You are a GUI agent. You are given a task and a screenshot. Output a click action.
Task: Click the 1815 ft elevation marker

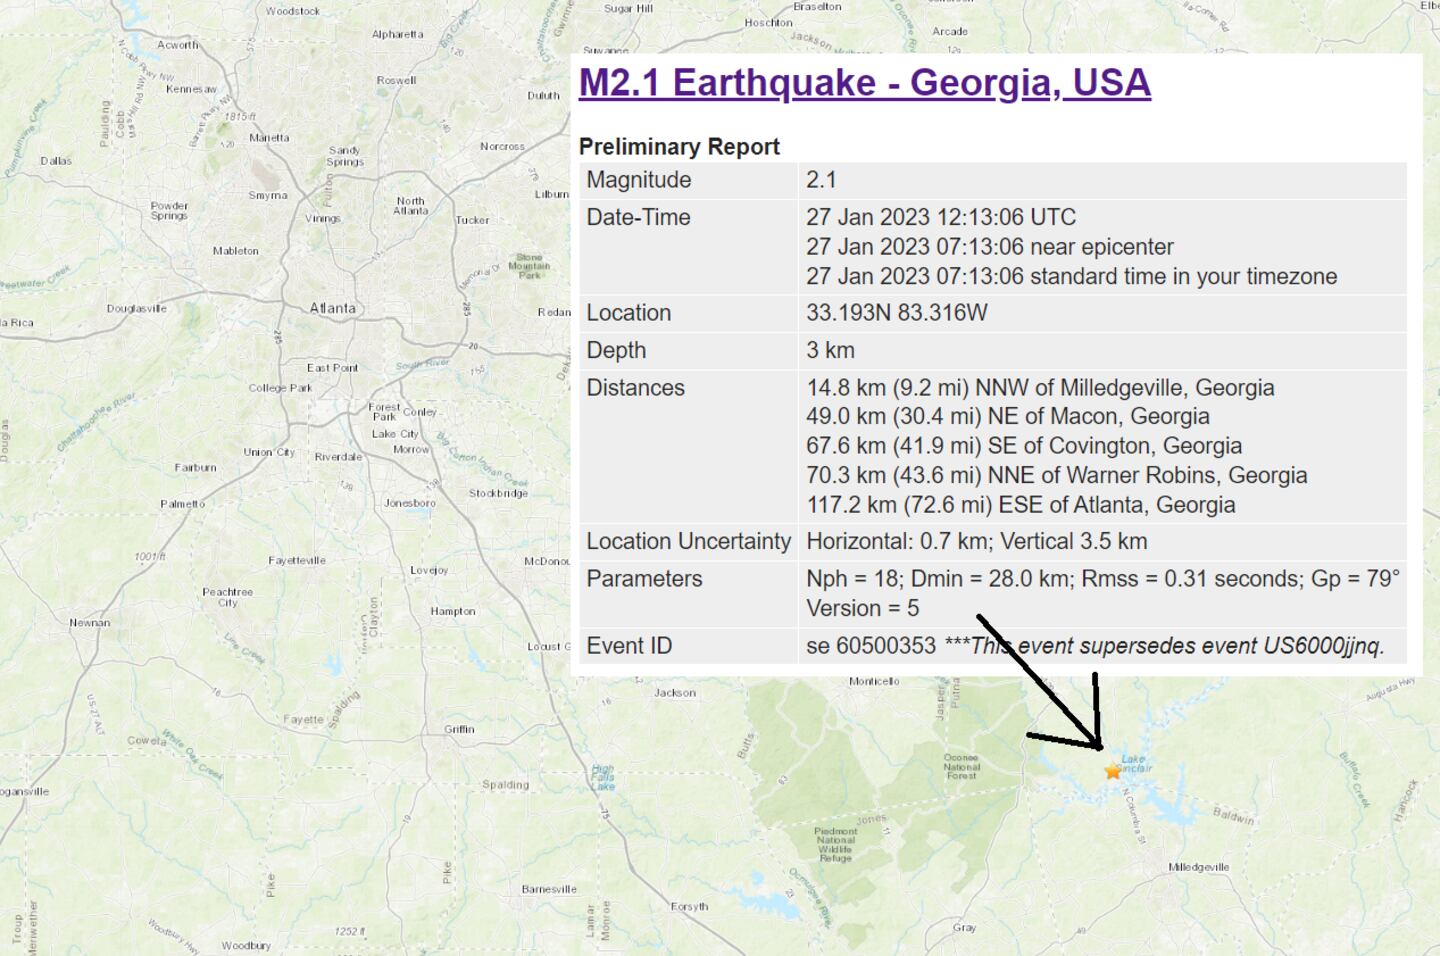(239, 117)
